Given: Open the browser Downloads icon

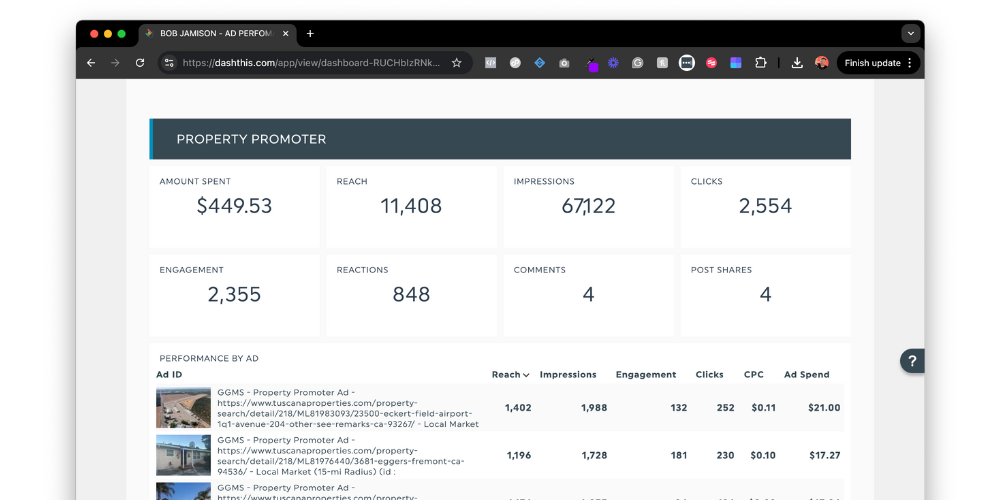Looking at the screenshot, I should [x=797, y=63].
